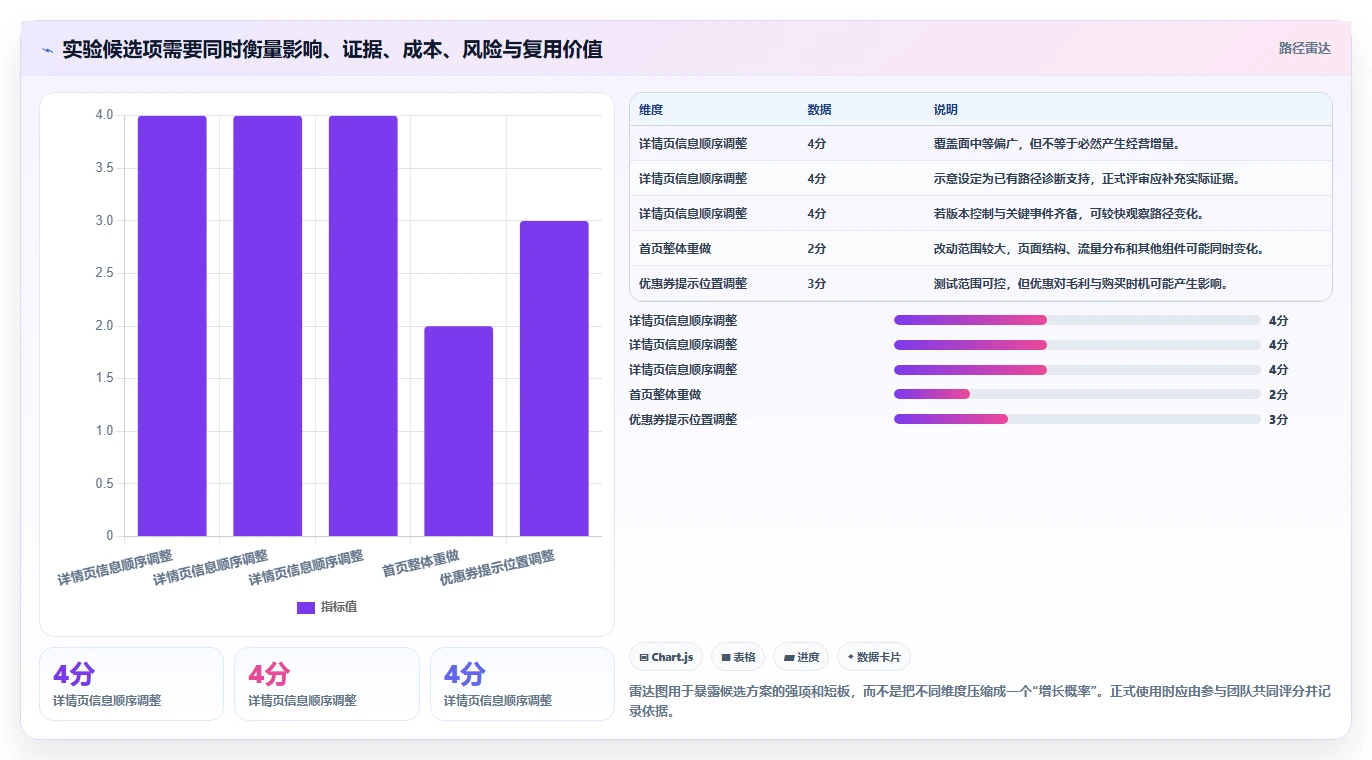The height and width of the screenshot is (760, 1372).
Task: Click the 首页整体重做 bar in the chart
Action: [x=459, y=431]
